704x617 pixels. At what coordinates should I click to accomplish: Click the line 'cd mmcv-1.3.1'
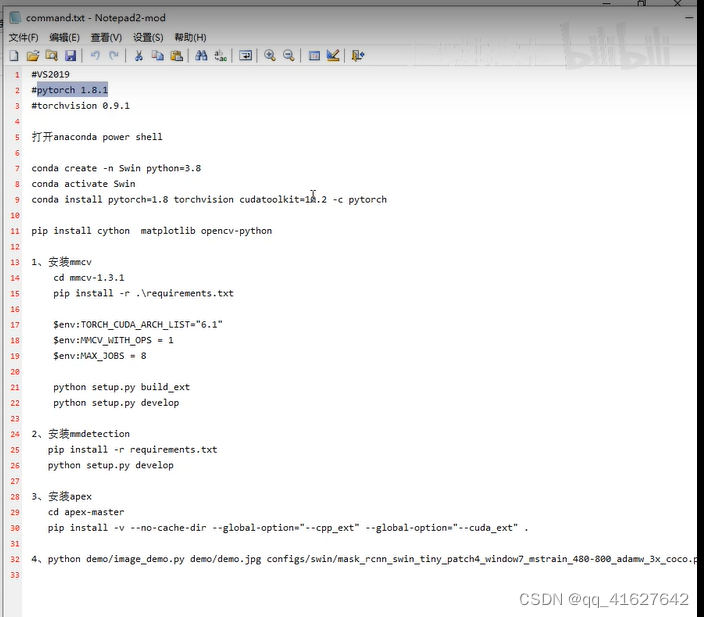[x=89, y=278]
